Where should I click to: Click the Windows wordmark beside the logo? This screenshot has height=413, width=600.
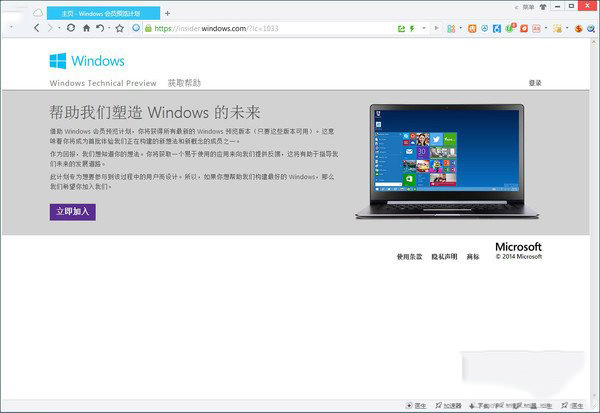point(98,61)
